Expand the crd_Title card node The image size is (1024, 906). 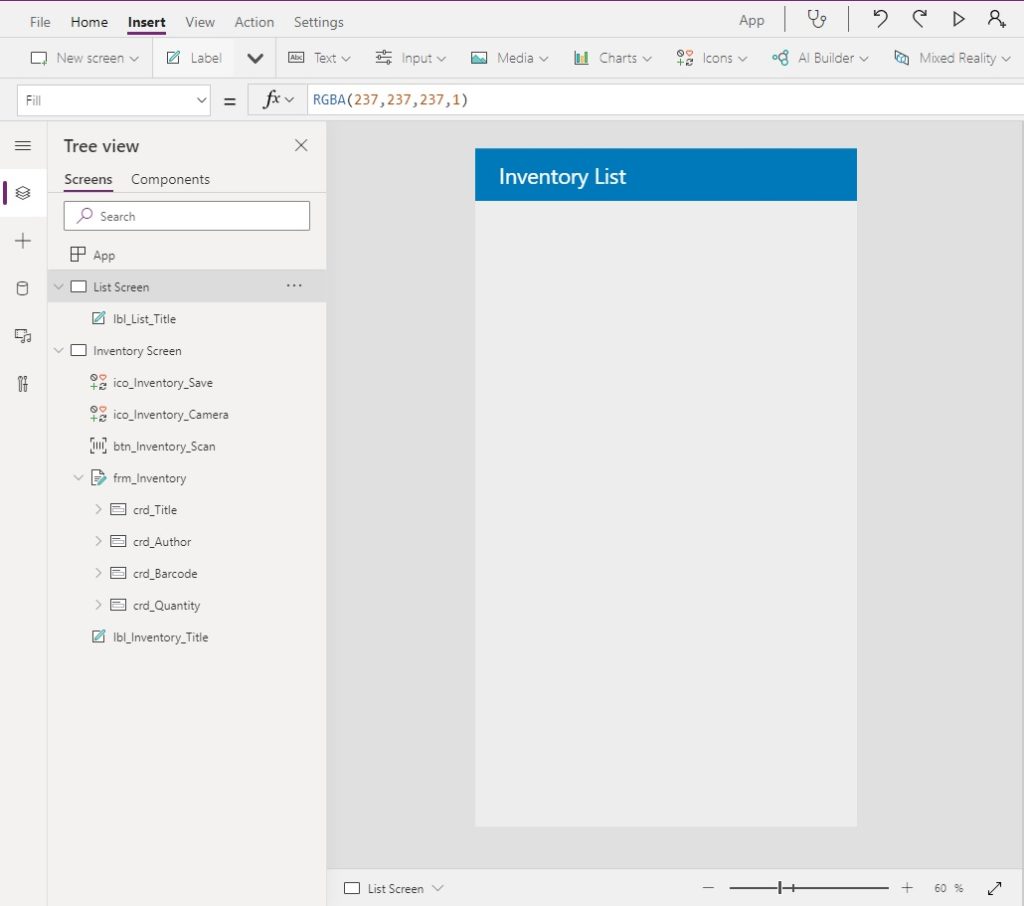(98, 510)
